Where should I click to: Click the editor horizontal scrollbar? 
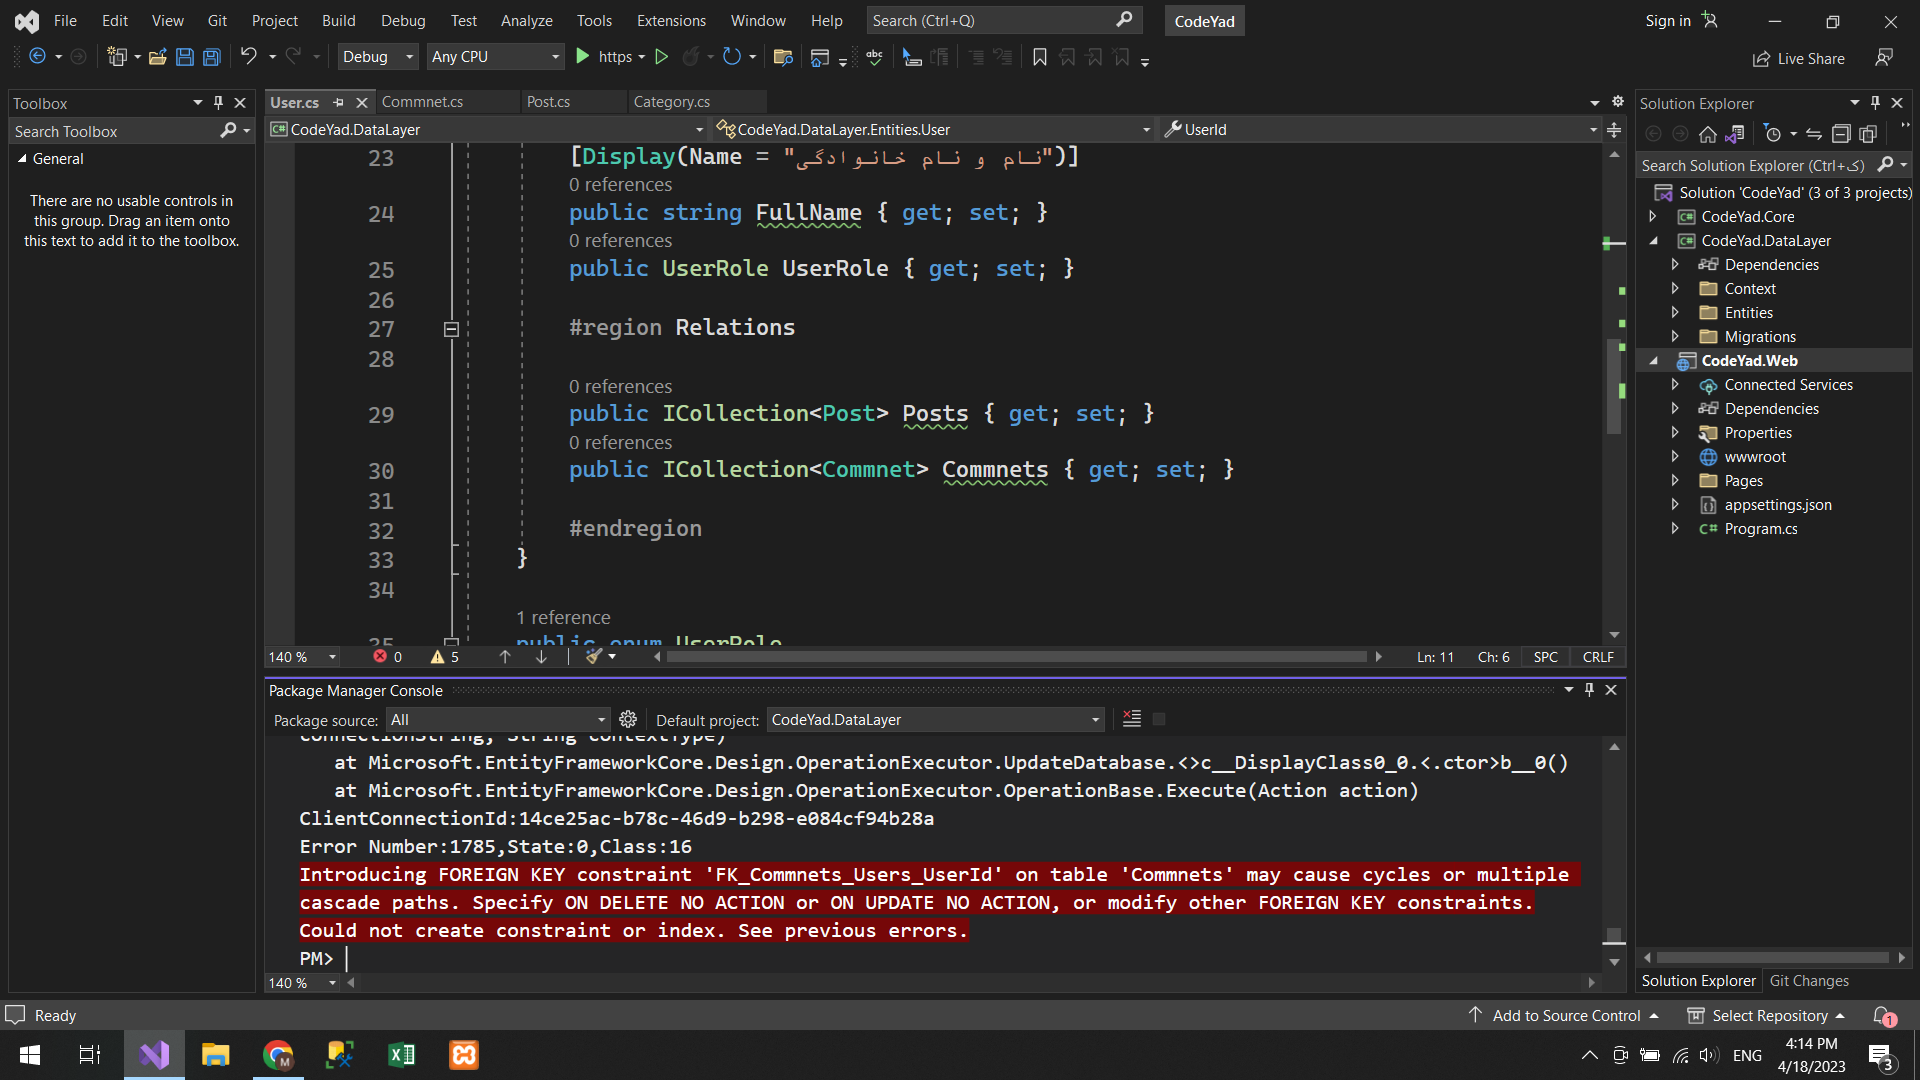1015,657
